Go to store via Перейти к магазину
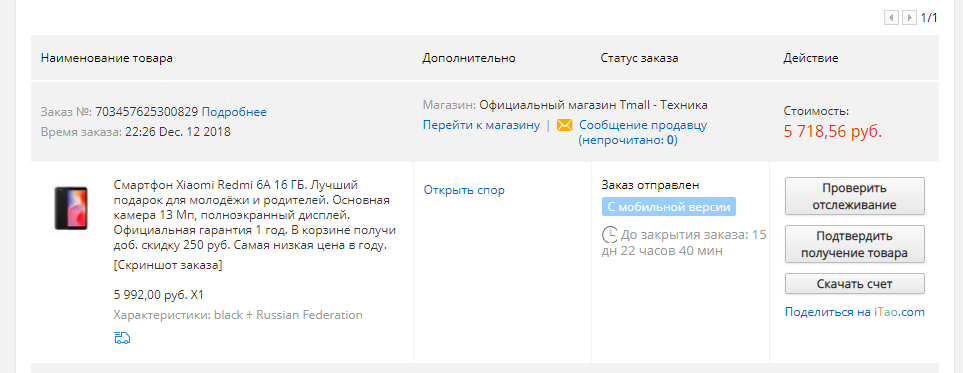 click(x=482, y=125)
